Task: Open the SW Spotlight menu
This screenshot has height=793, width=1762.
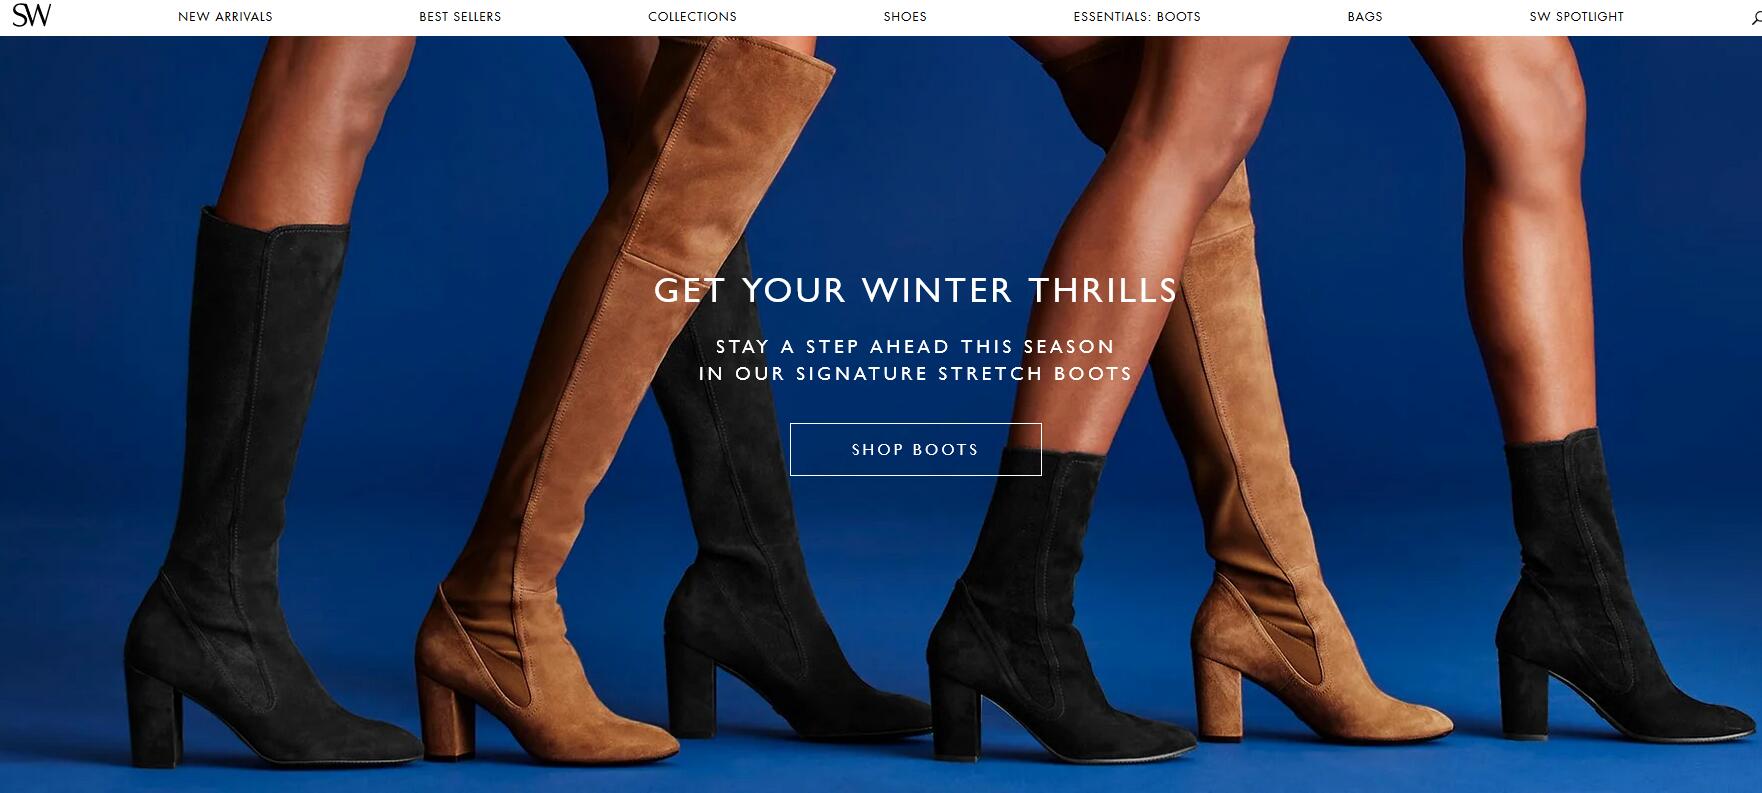Action: [x=1576, y=17]
